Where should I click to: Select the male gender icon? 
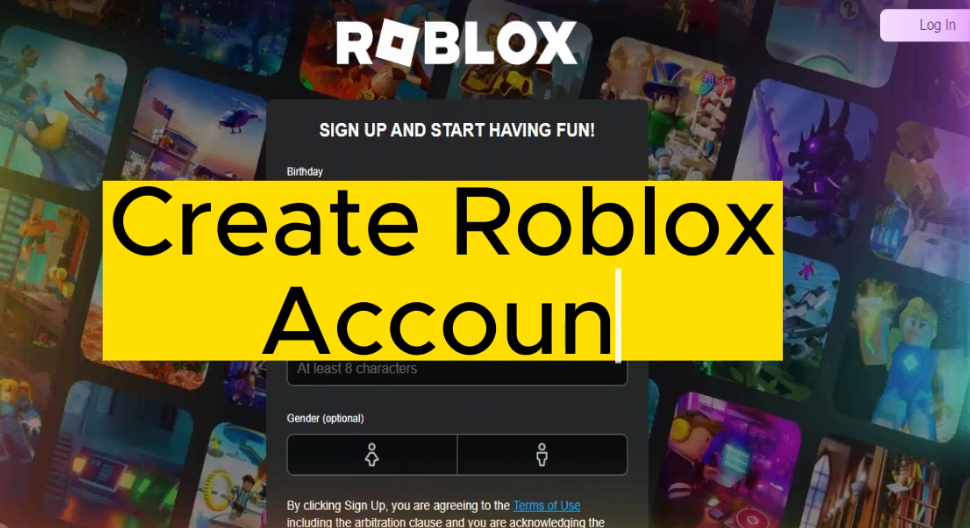click(x=542, y=454)
